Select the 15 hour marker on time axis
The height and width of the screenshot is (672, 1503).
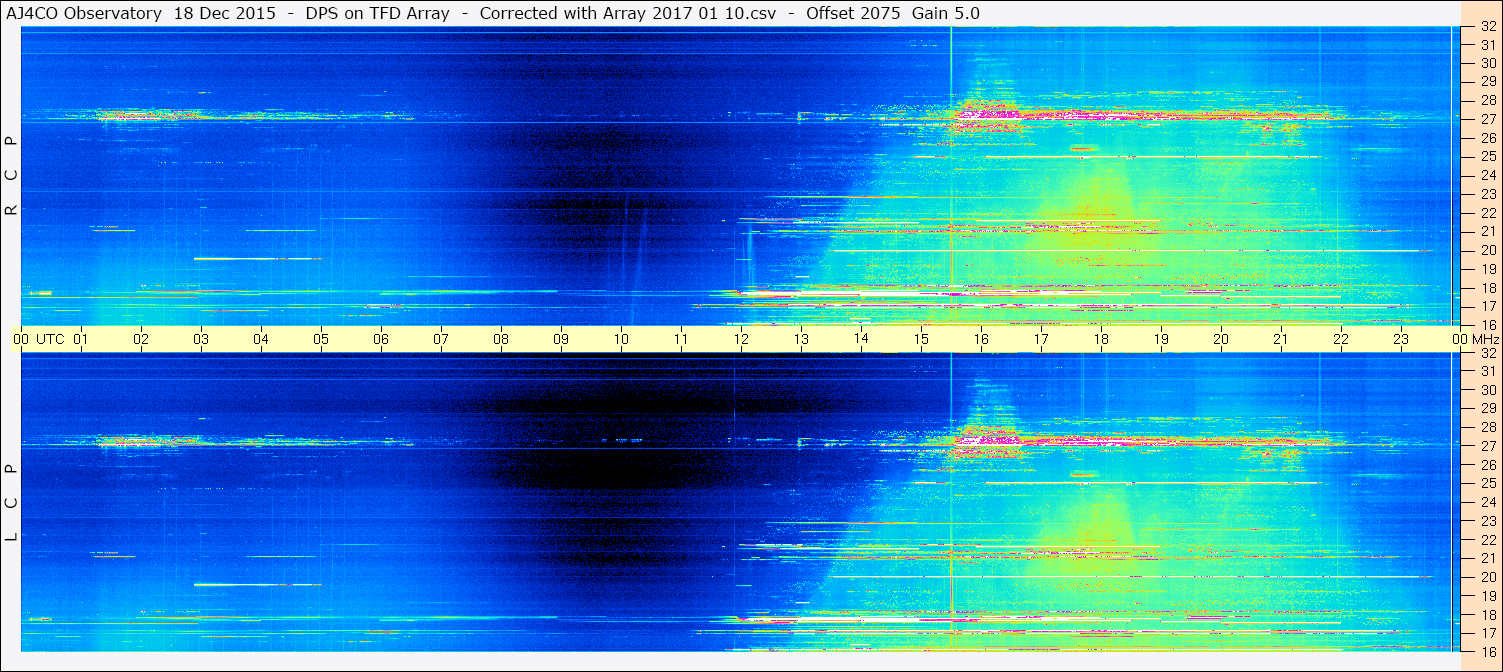click(x=921, y=340)
